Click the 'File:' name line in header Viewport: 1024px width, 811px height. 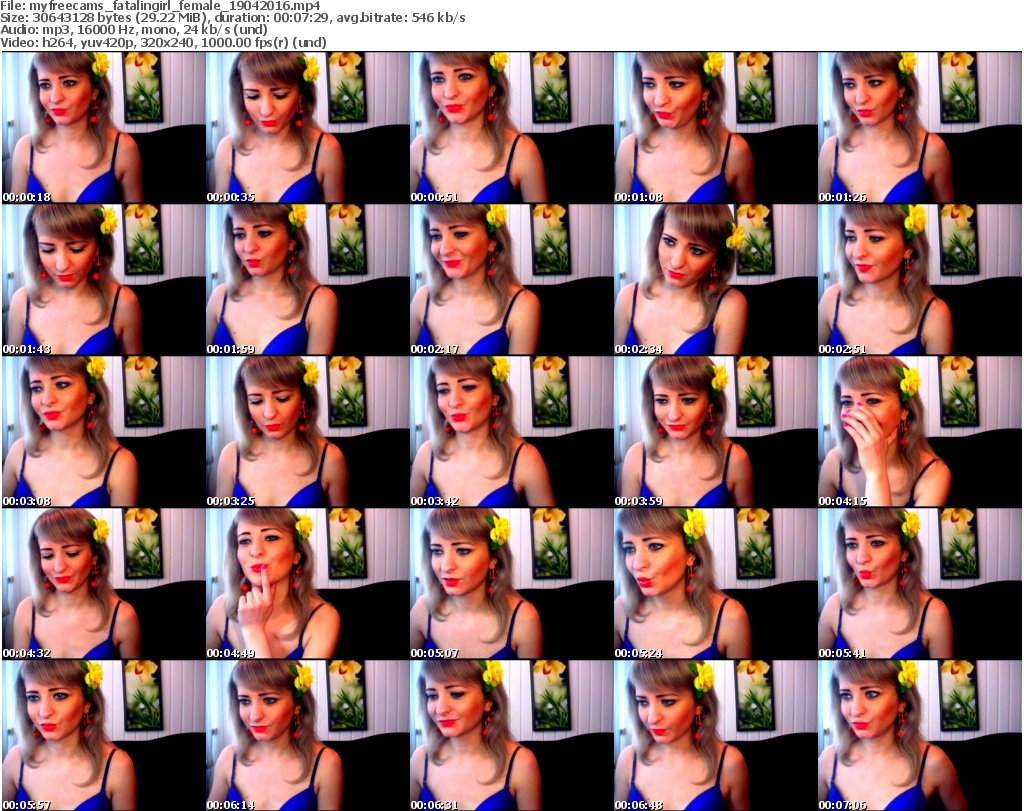(161, 6)
